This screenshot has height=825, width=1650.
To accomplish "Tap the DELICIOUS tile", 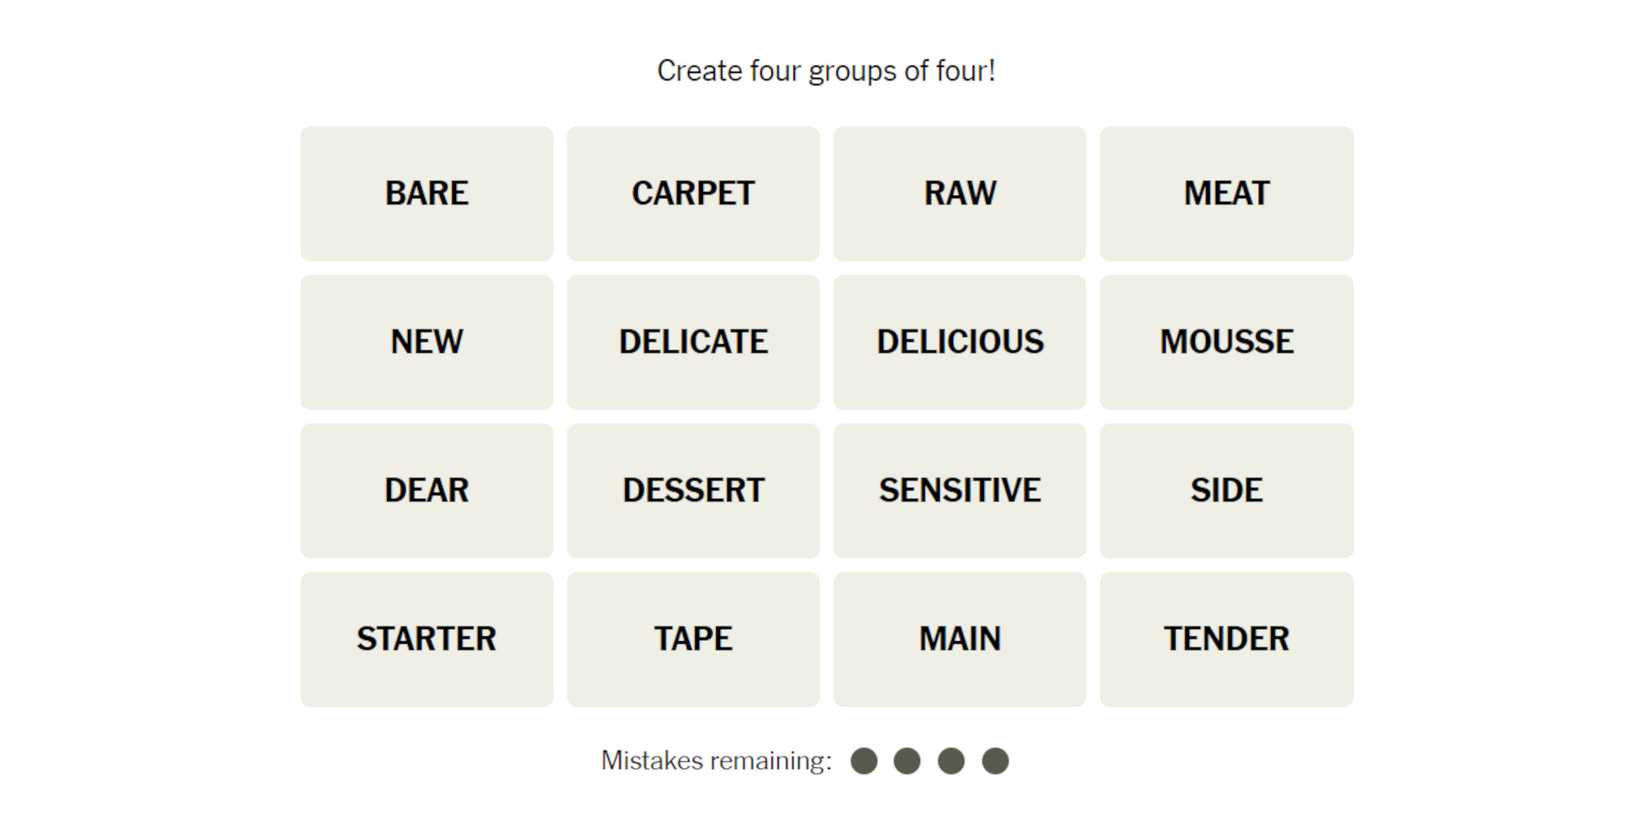I will (960, 342).
